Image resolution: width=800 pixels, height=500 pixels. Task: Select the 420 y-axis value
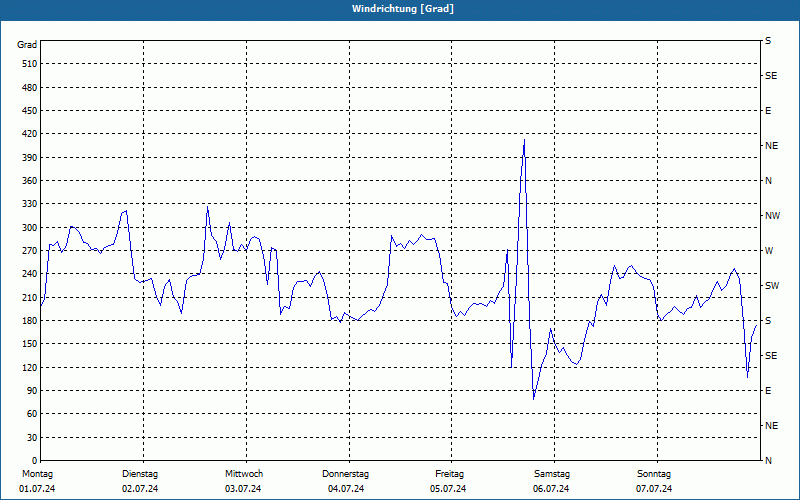(x=30, y=134)
